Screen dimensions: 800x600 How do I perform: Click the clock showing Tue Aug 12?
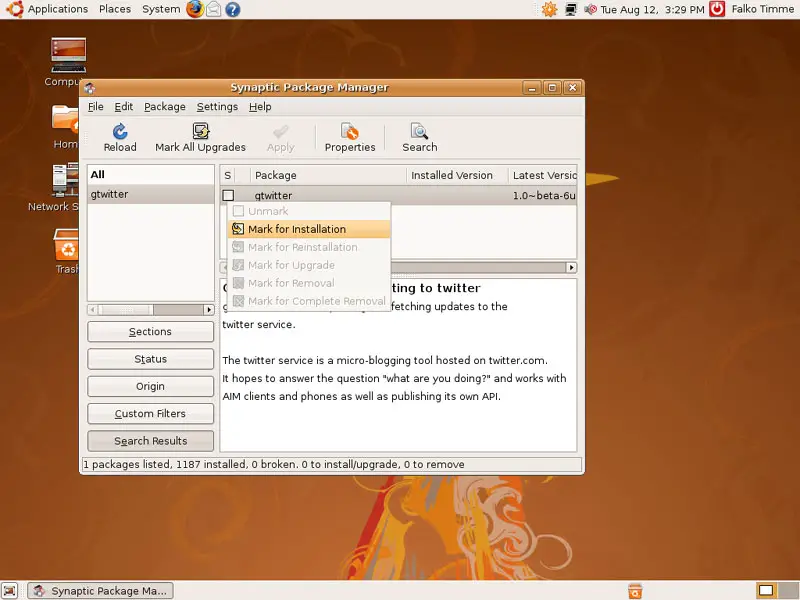[652, 9]
